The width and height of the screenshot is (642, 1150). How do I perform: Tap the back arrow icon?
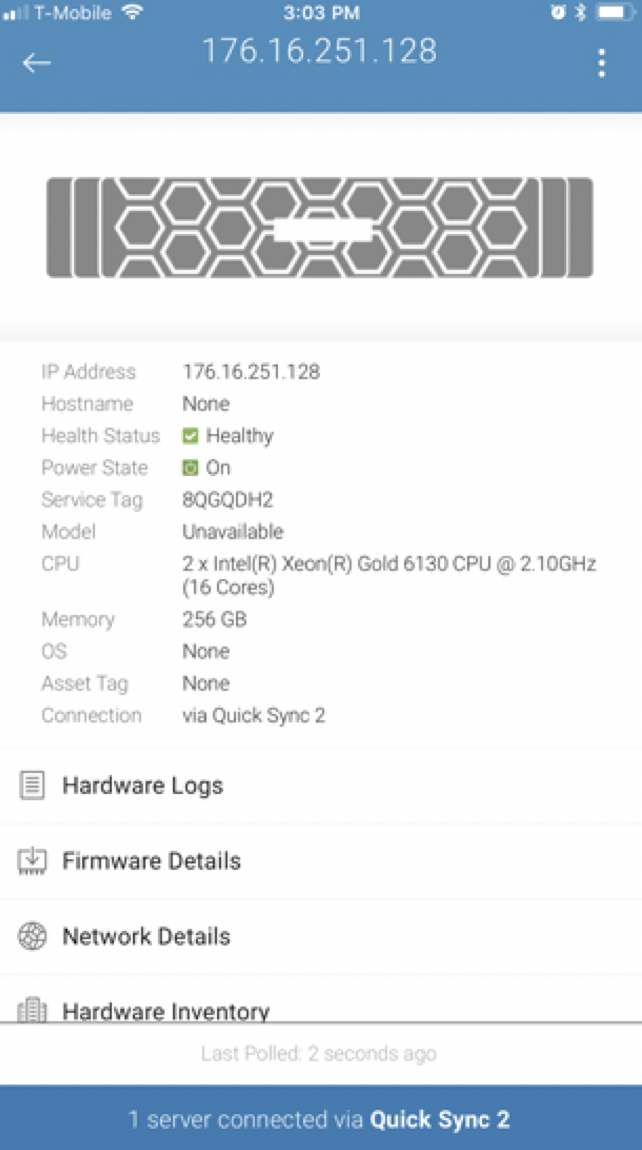click(36, 63)
